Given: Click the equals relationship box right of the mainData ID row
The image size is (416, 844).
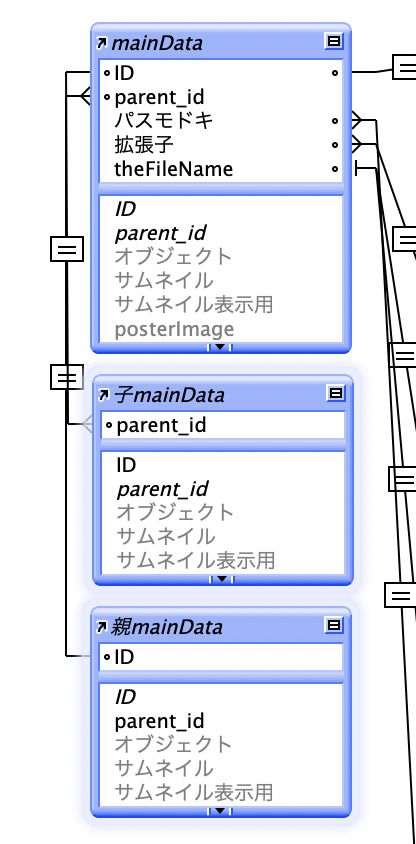Looking at the screenshot, I should pyautogui.click(x=404, y=67).
